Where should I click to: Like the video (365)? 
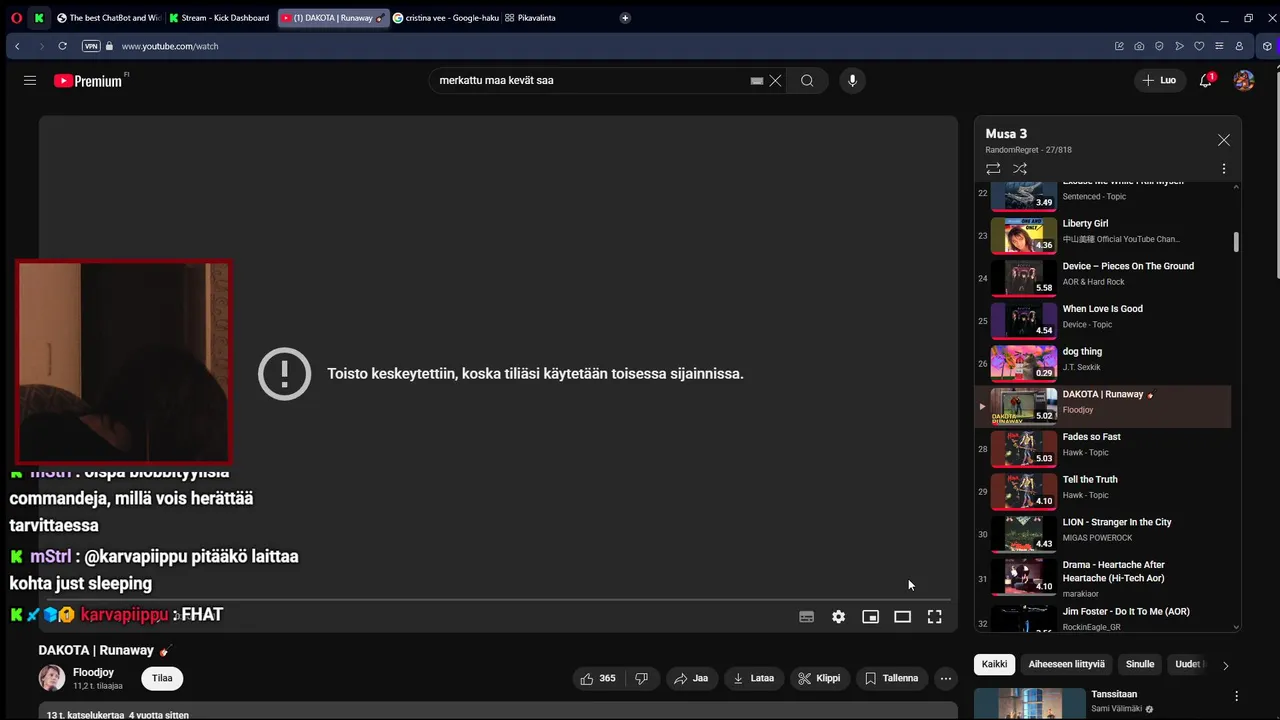(x=598, y=678)
